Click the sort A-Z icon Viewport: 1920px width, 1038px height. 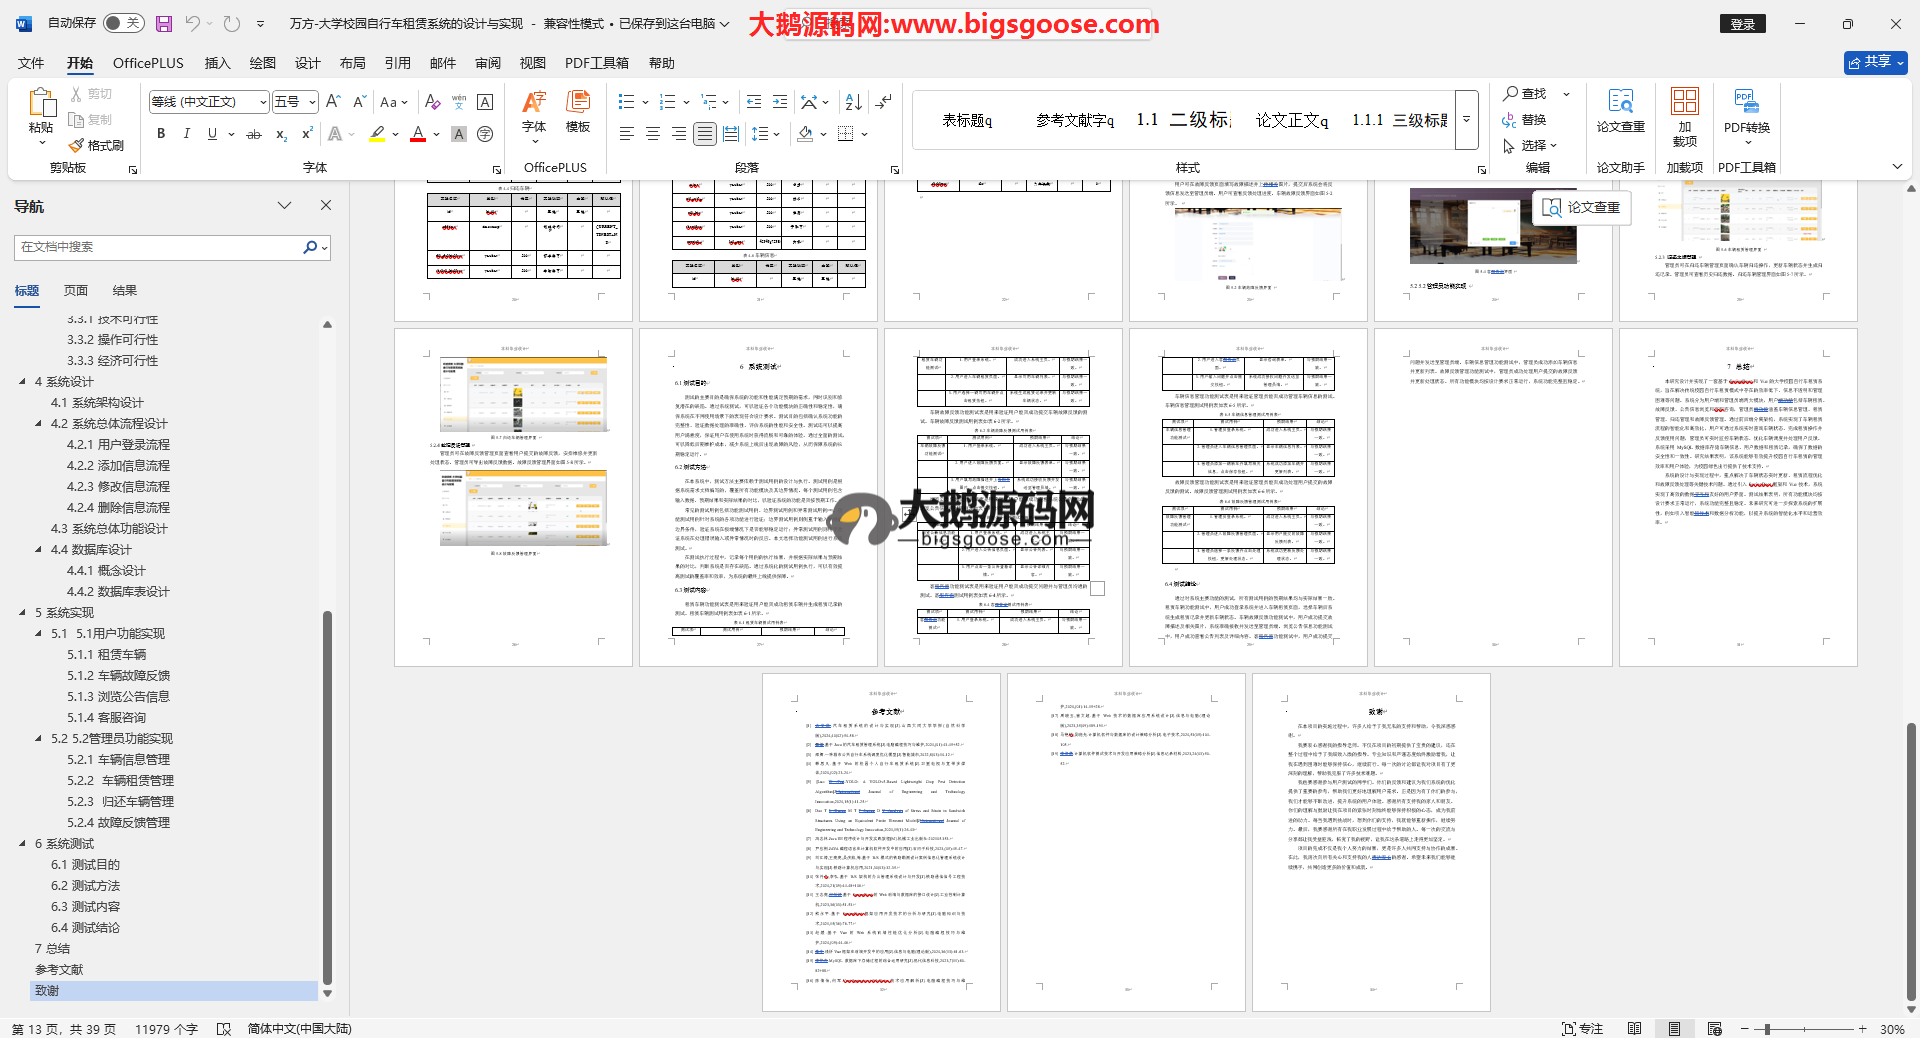[853, 102]
